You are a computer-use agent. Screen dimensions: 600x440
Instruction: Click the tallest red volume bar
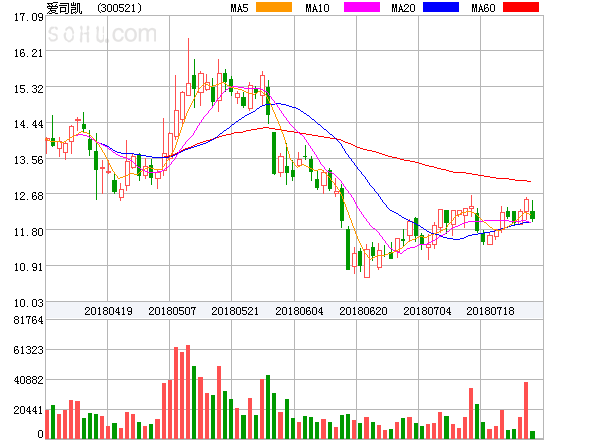point(188,392)
